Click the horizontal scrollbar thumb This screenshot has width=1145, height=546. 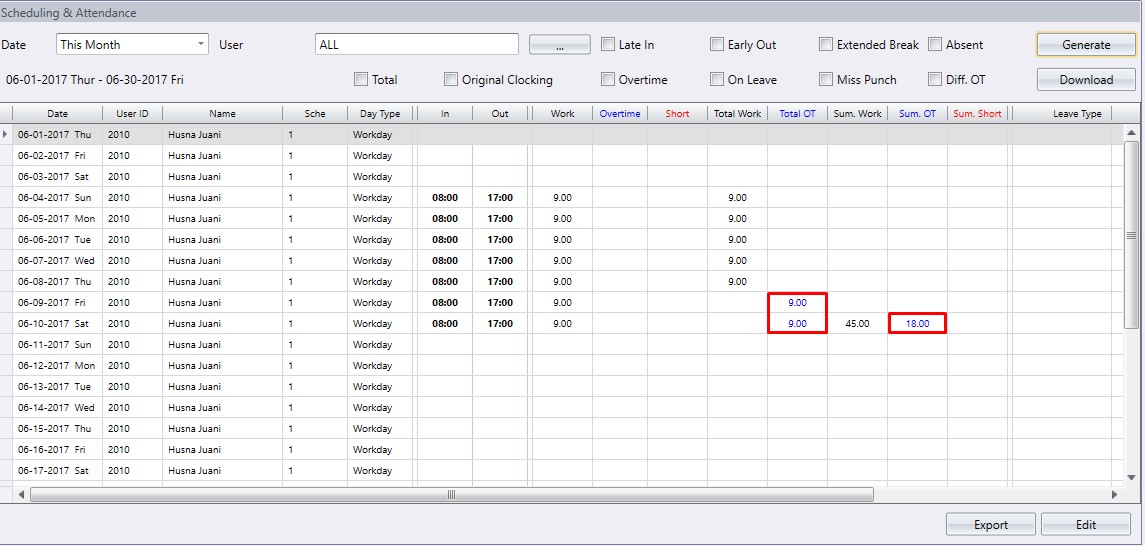pyautogui.click(x=451, y=495)
